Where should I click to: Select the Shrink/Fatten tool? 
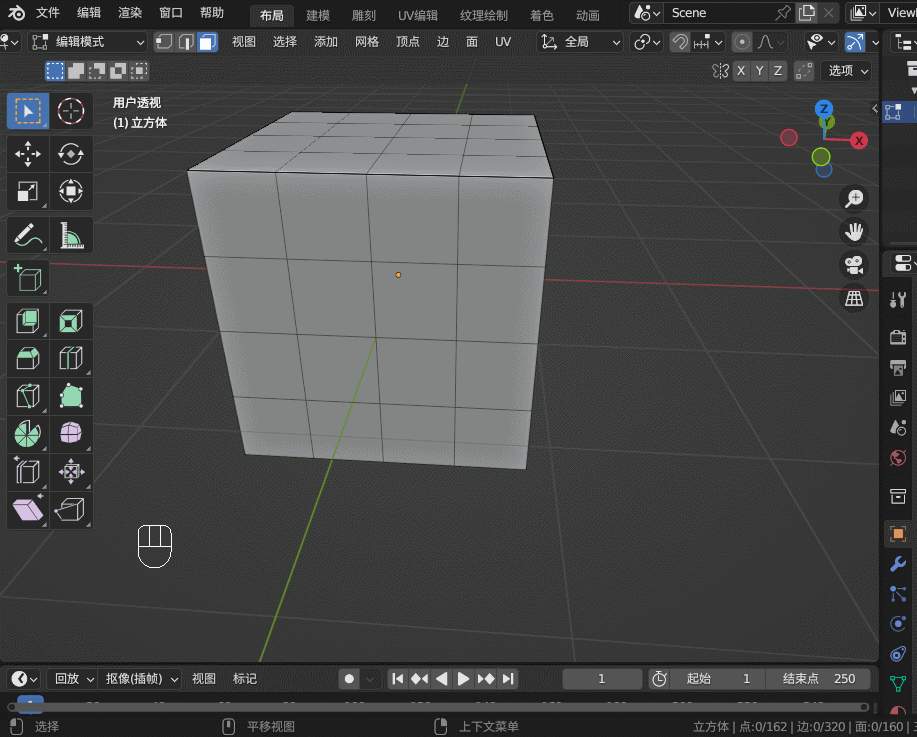[x=71, y=471]
